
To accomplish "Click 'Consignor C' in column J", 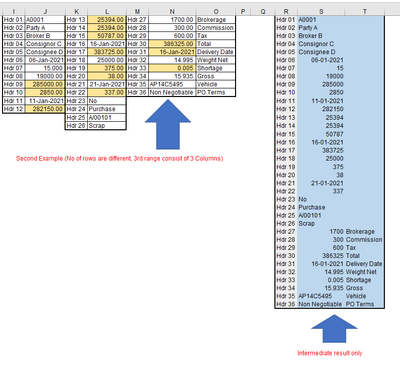I will pyautogui.click(x=44, y=44).
